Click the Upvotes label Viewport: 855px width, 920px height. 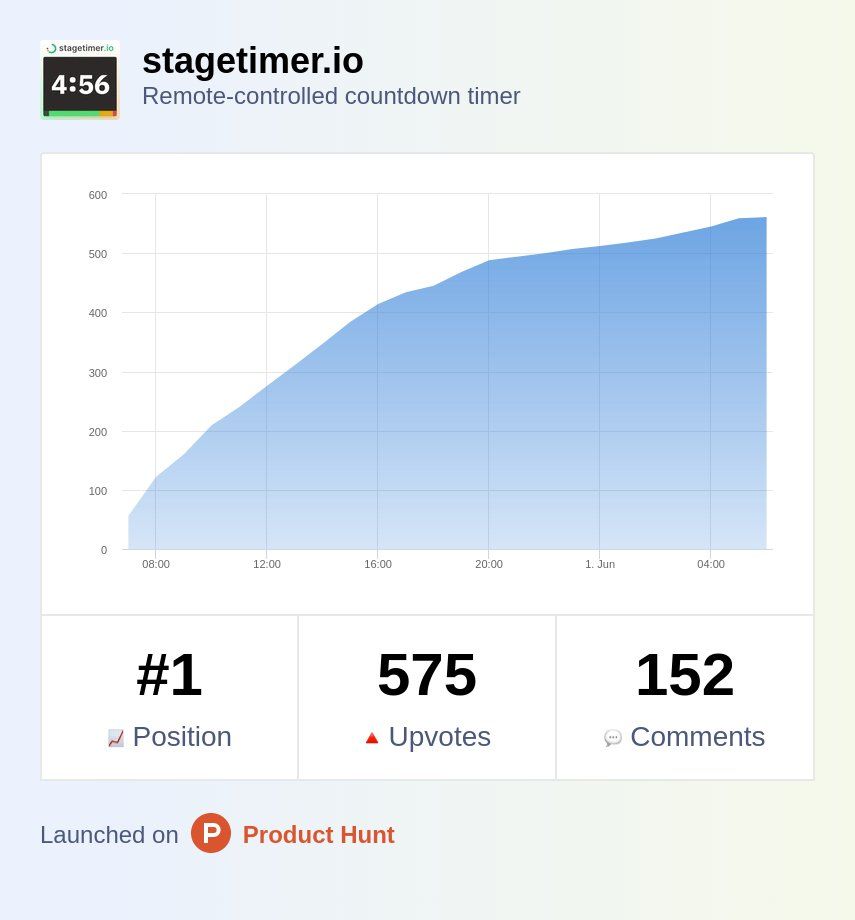pos(440,736)
